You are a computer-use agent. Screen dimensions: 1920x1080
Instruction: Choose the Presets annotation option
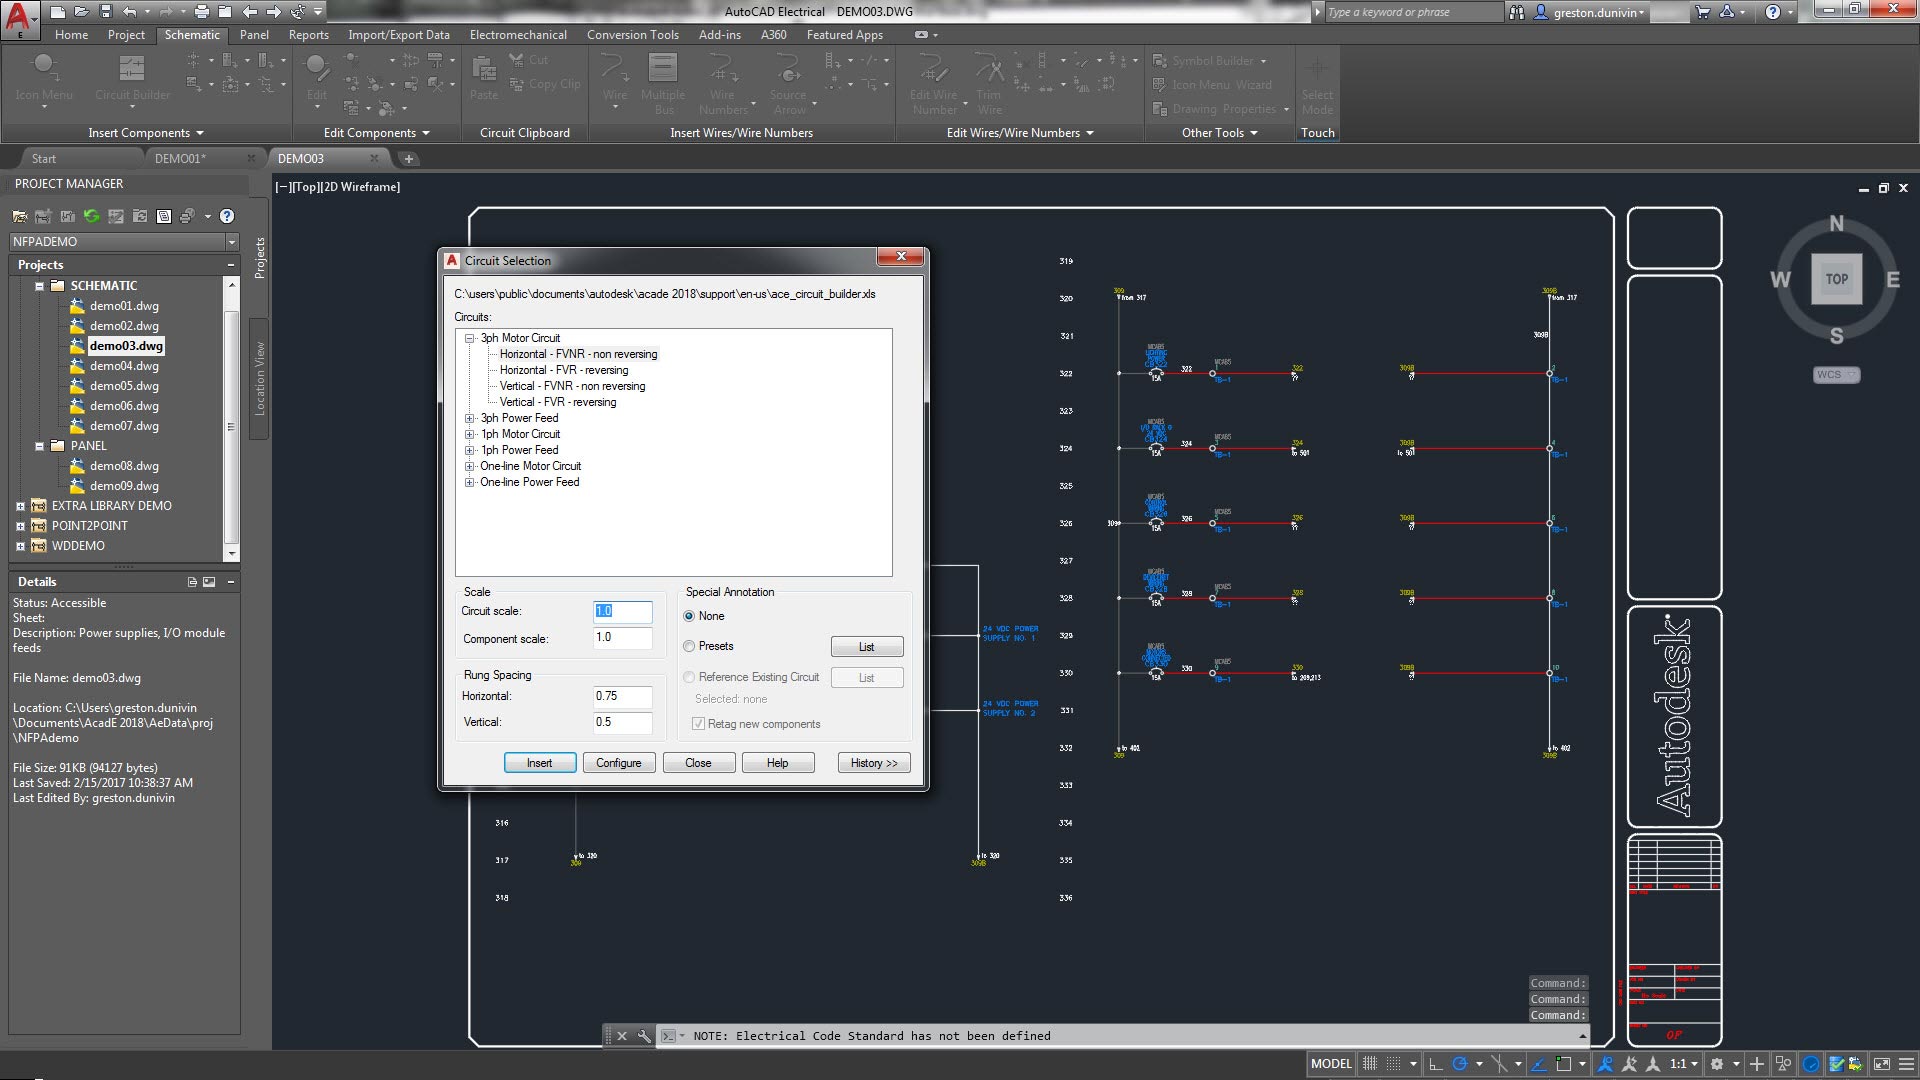pos(689,646)
